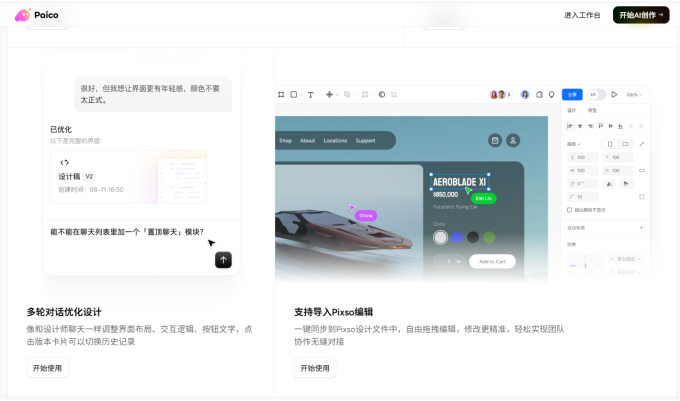This screenshot has height=401, width=680.
Task: Click the flip horizontal icon
Action: [x=609, y=184]
